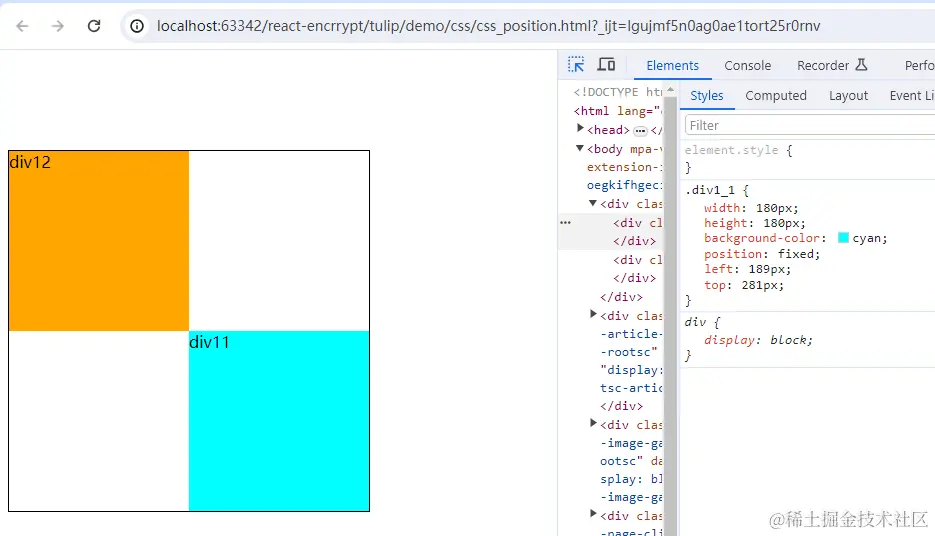
Task: Go forward using browser forward arrow
Action: (57, 26)
